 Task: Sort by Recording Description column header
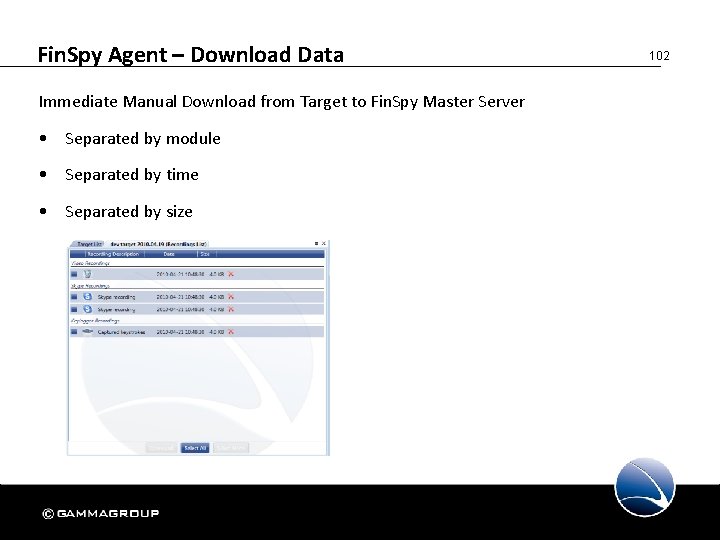tap(113, 254)
